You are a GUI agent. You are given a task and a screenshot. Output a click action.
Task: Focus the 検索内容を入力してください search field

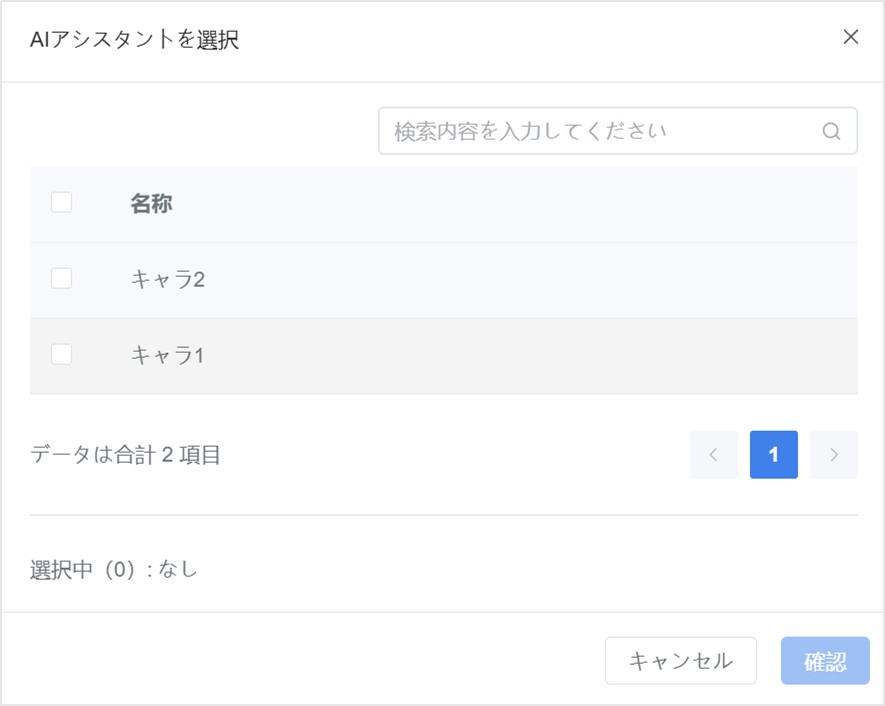[617, 131]
